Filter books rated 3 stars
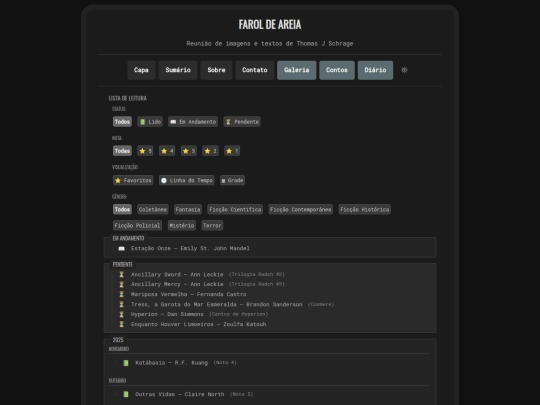The height and width of the screenshot is (405, 540). click(189, 151)
